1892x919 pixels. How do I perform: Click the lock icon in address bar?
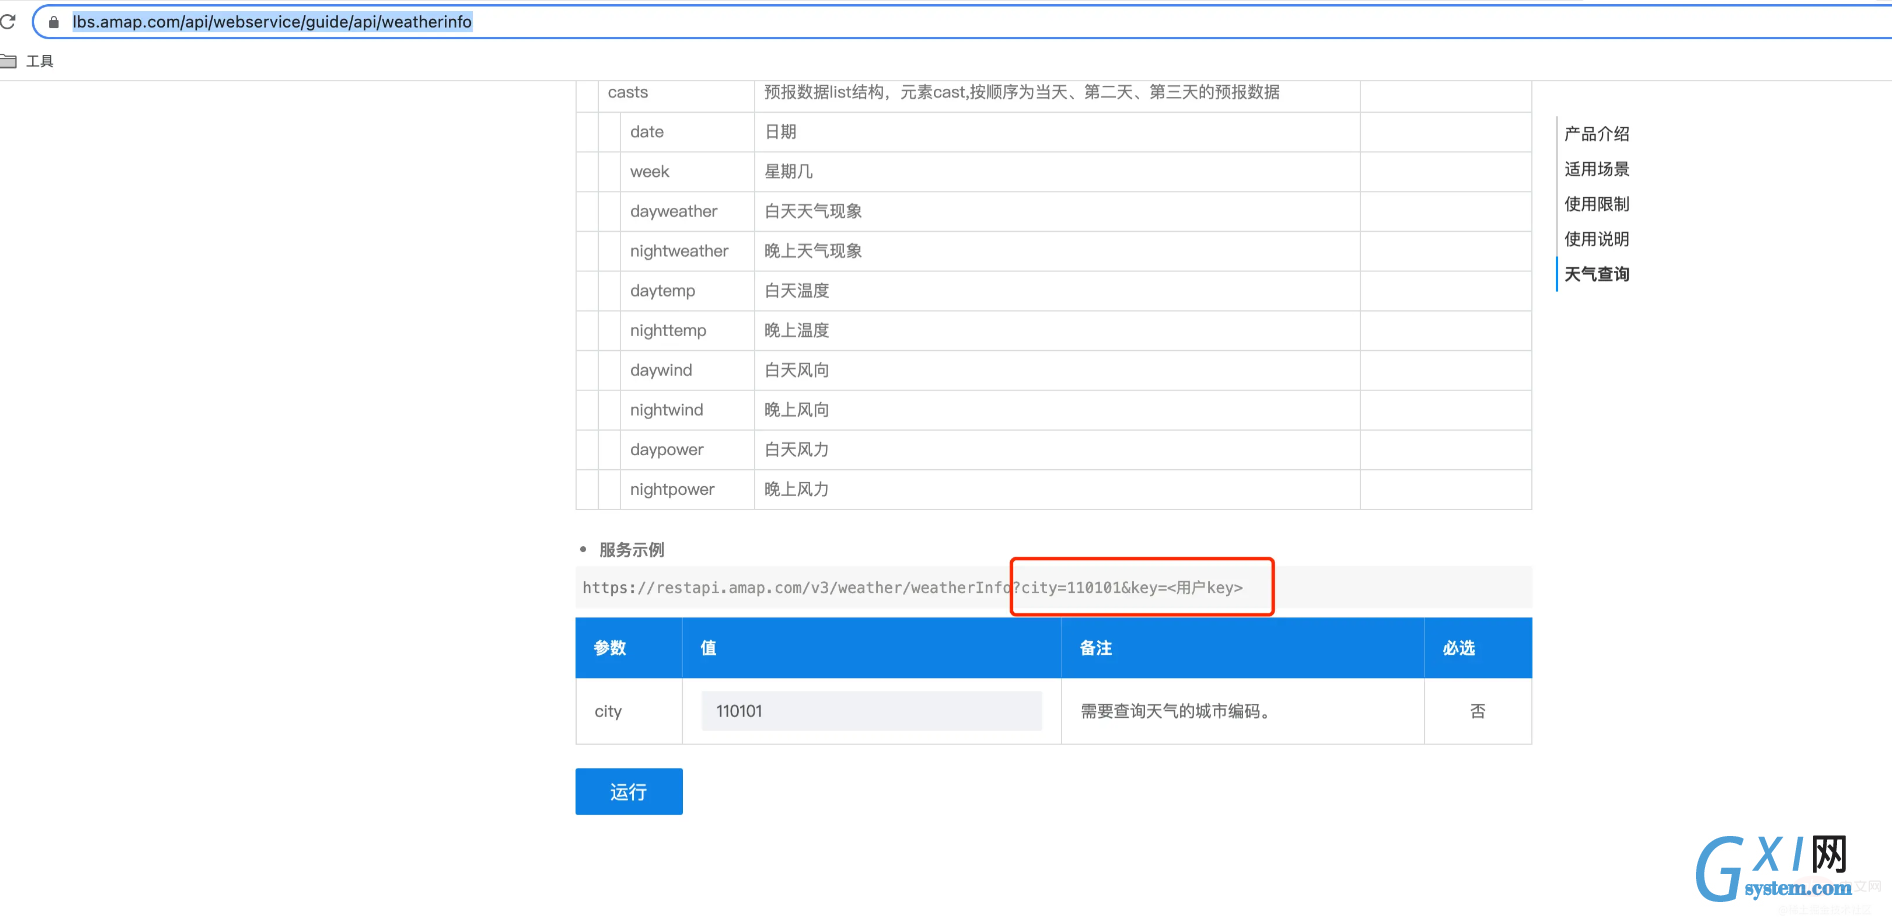[54, 22]
